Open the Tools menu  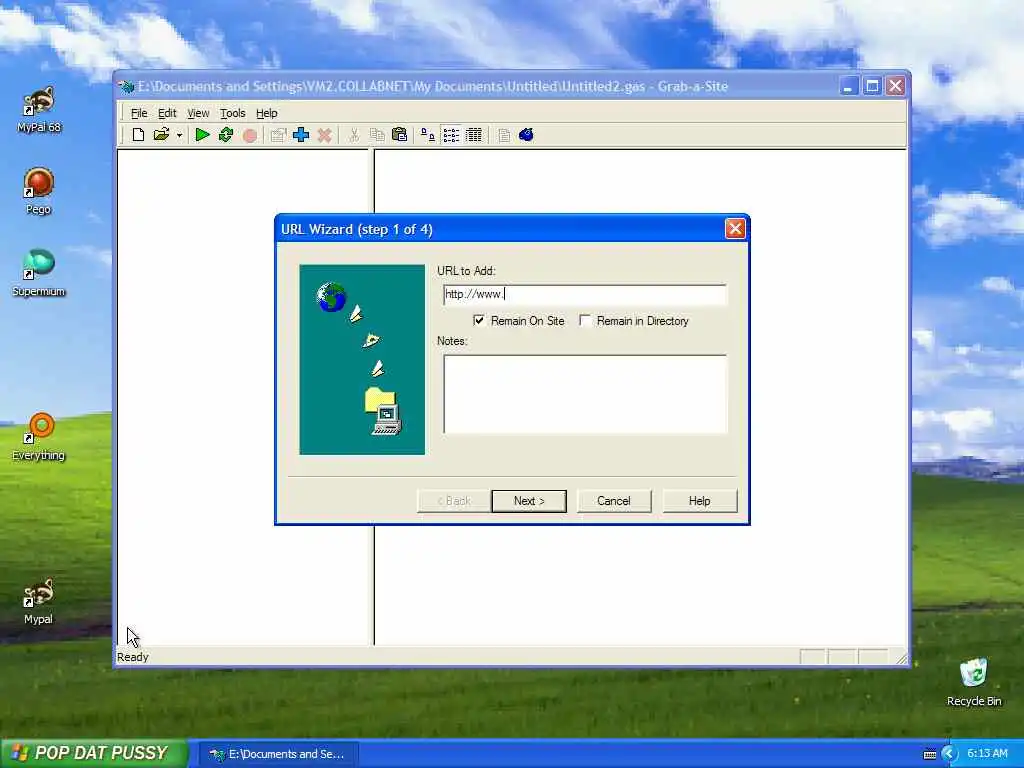point(232,113)
